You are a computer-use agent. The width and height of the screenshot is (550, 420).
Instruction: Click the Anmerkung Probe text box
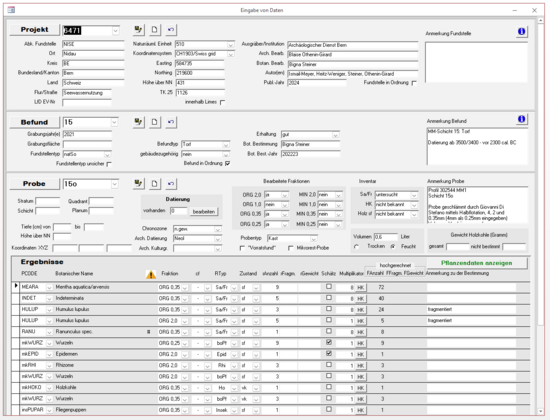coord(477,205)
